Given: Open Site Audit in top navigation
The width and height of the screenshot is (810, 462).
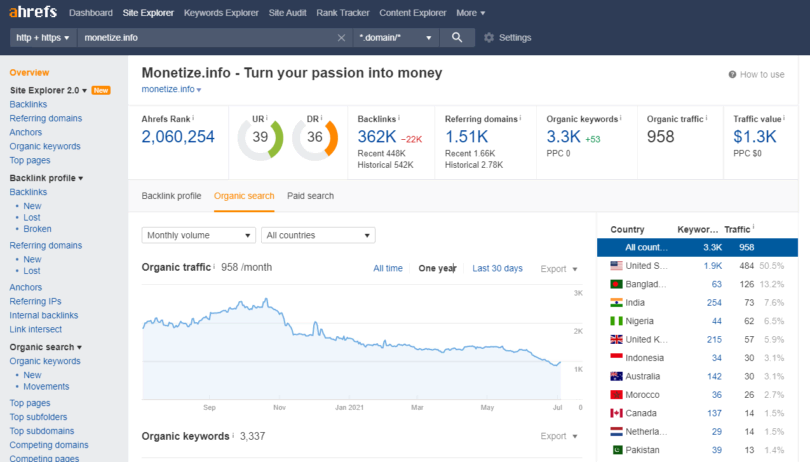Looking at the screenshot, I should (x=287, y=13).
